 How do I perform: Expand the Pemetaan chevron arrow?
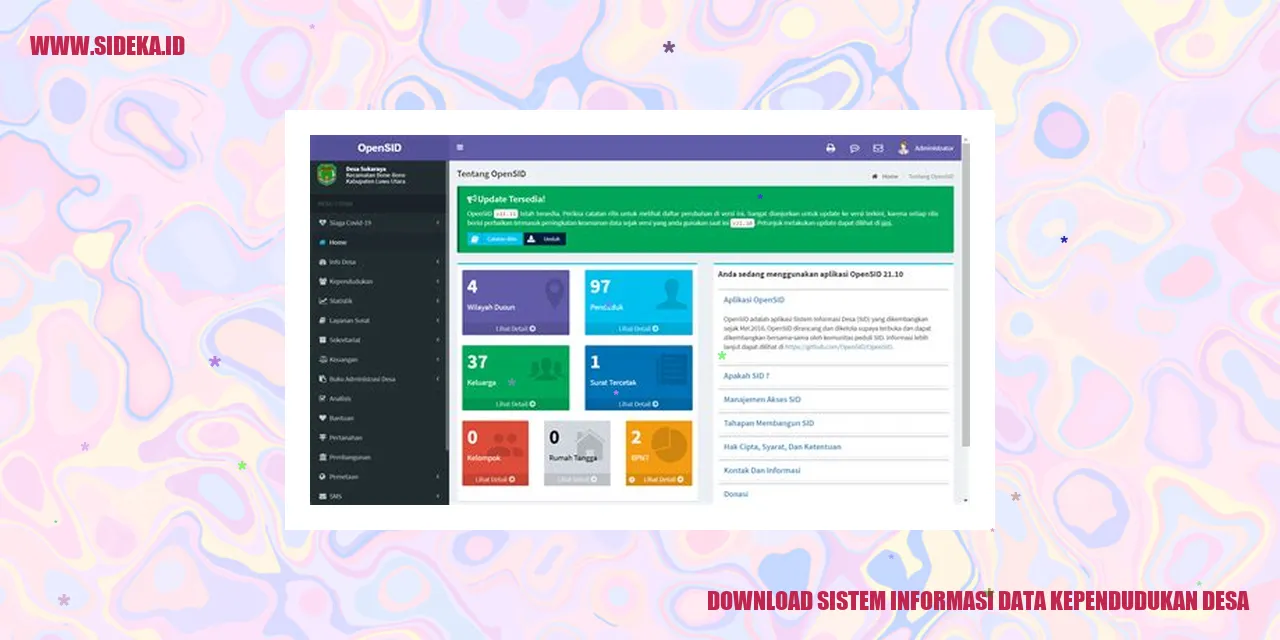coord(438,476)
